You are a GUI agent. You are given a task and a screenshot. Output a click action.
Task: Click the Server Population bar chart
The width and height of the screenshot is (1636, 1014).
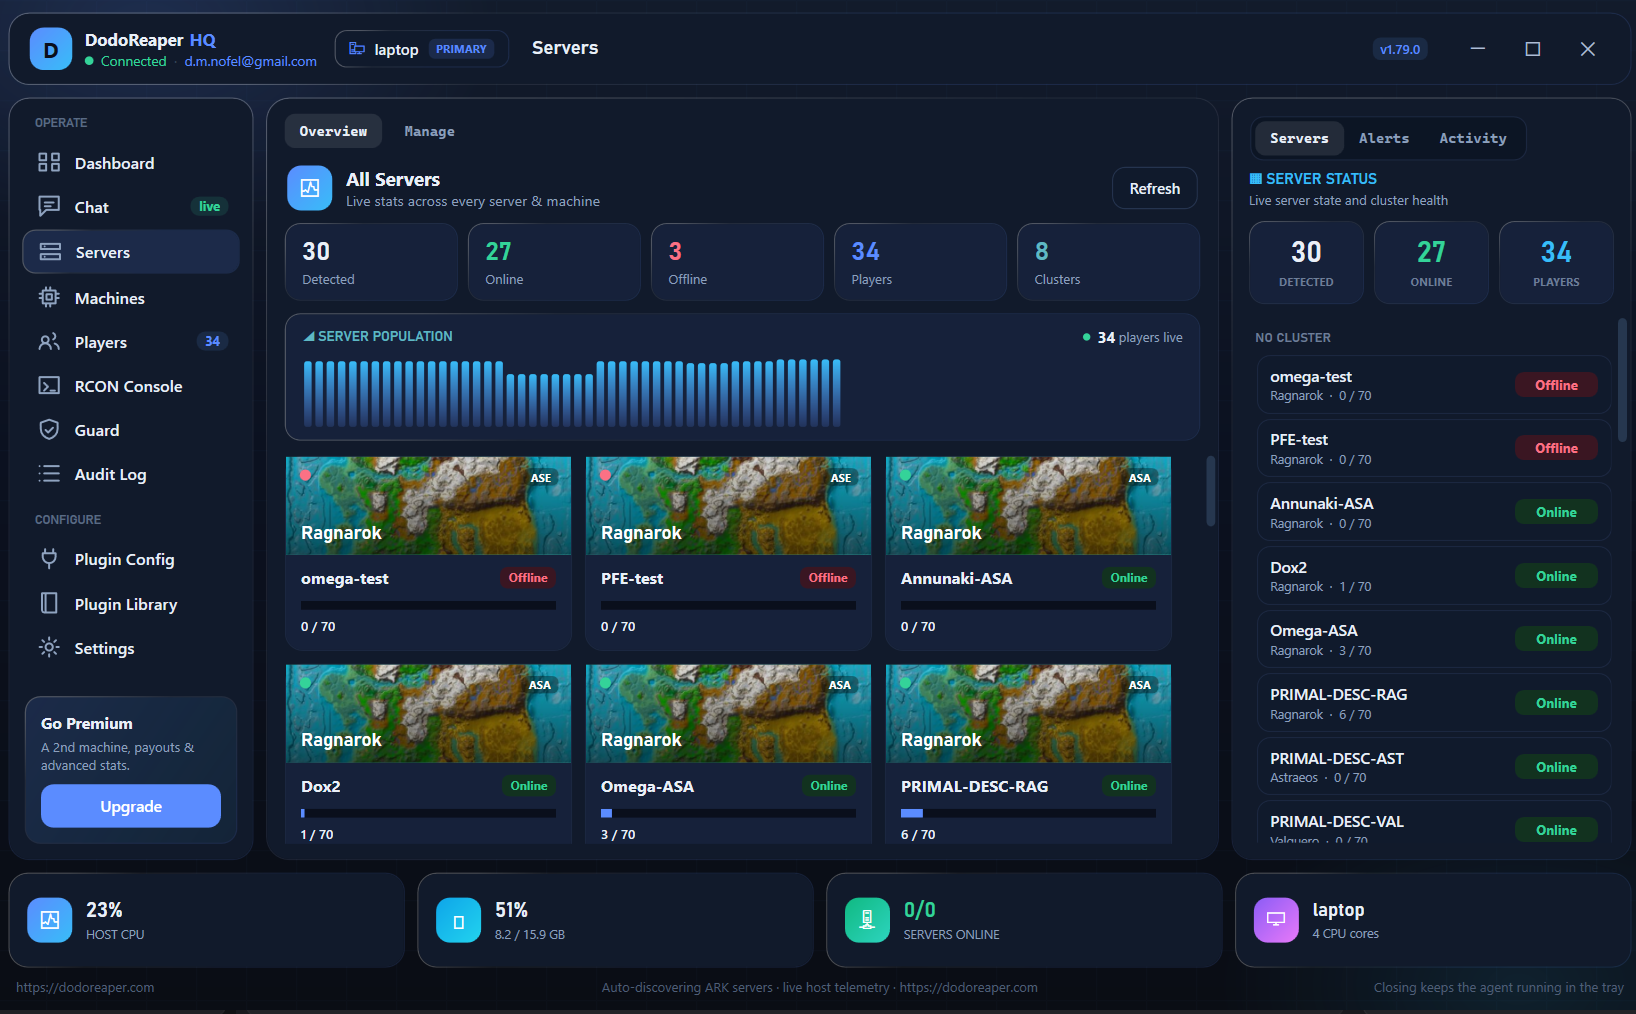(572, 393)
